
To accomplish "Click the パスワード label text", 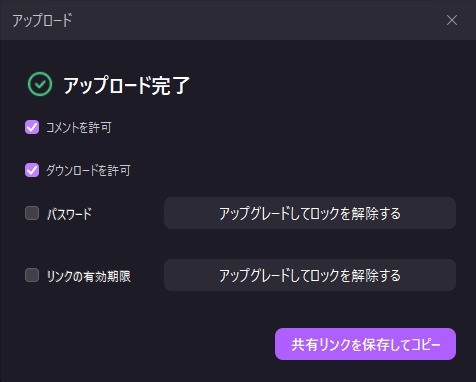I will click(x=69, y=214).
